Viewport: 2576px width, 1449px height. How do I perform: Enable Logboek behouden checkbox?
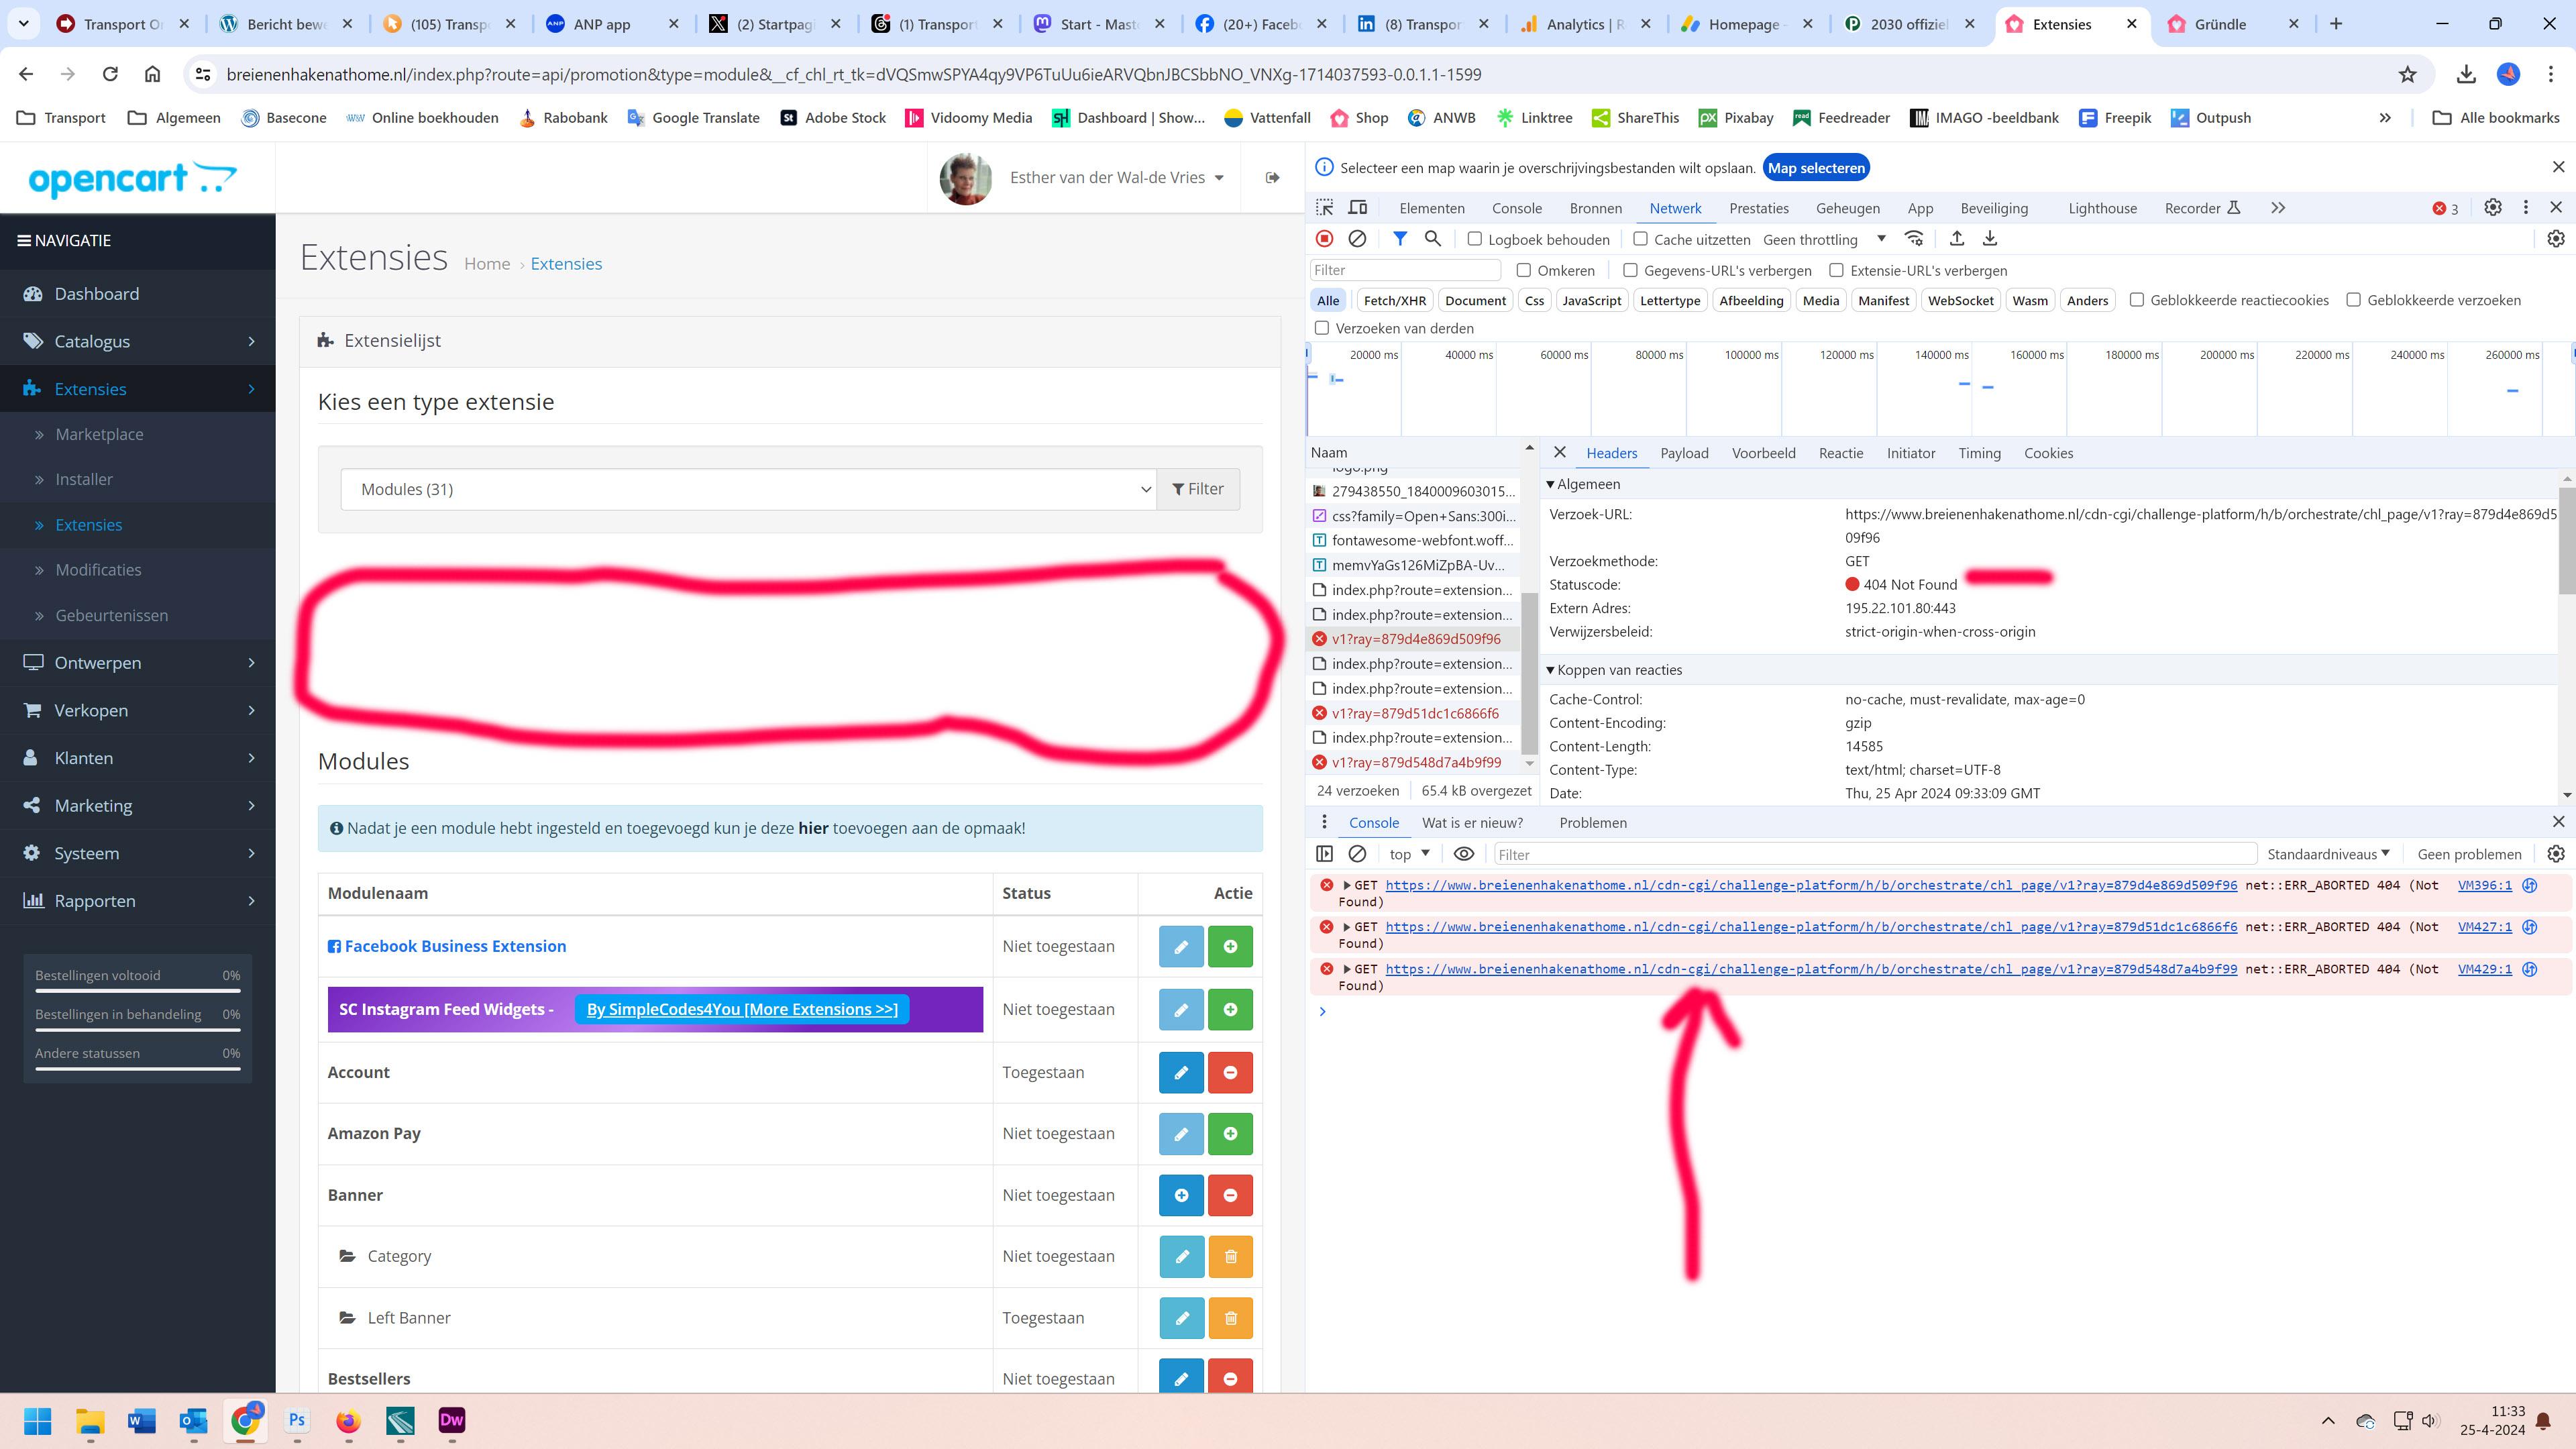(1474, 239)
